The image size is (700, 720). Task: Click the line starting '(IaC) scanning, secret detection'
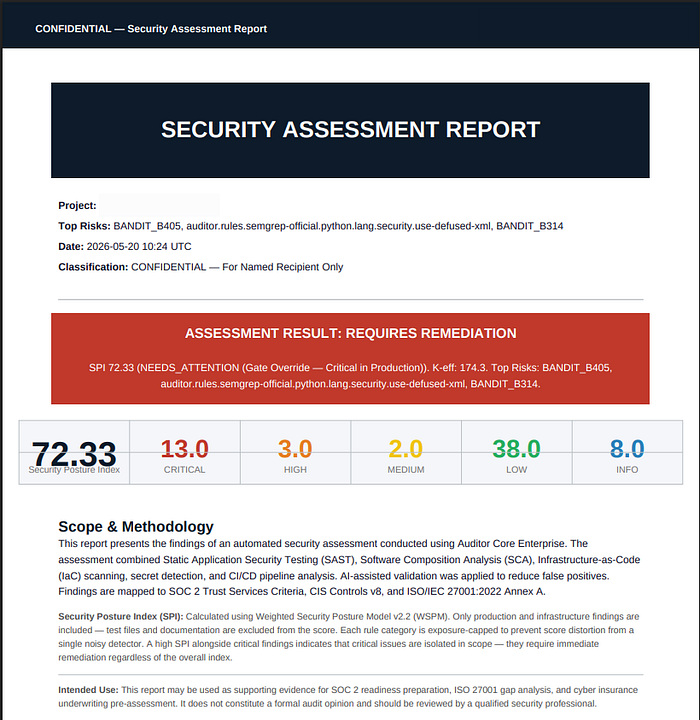[333, 576]
